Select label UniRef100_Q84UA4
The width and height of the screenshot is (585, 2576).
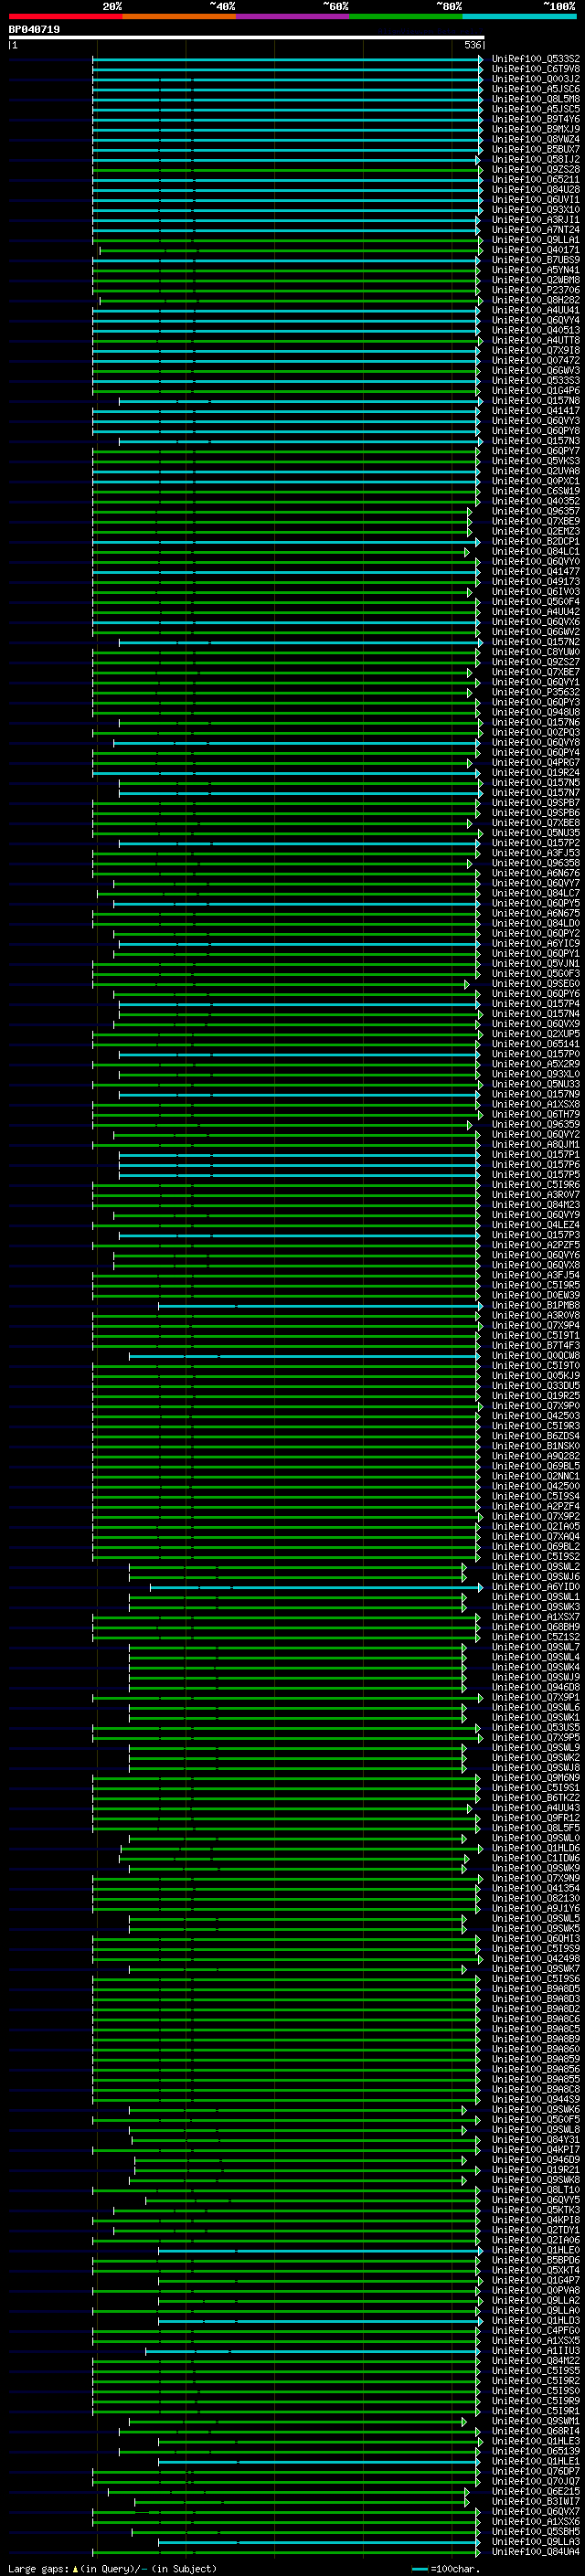pos(536,2552)
